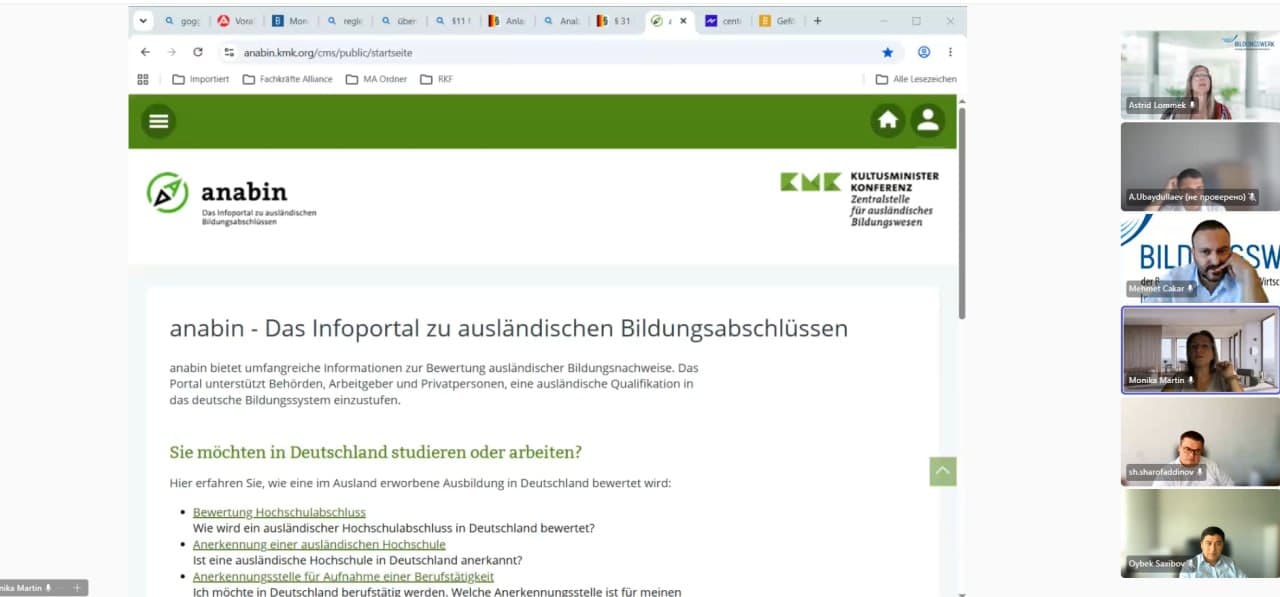1280x597 pixels.
Task: Open the Bewertung Hochschulabschluss link
Action: [279, 512]
